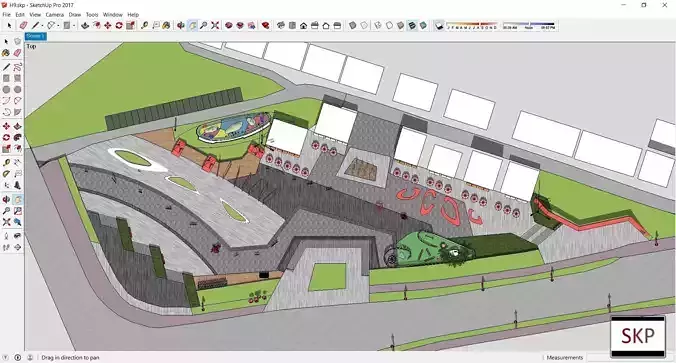The width and height of the screenshot is (676, 363).
Task: Switch to Top view icon
Action: coord(292,25)
